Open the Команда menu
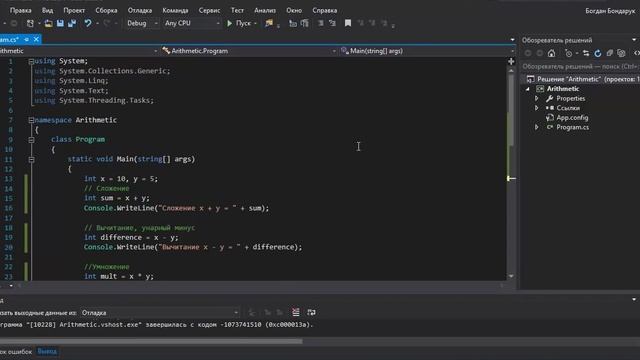 click(176, 10)
